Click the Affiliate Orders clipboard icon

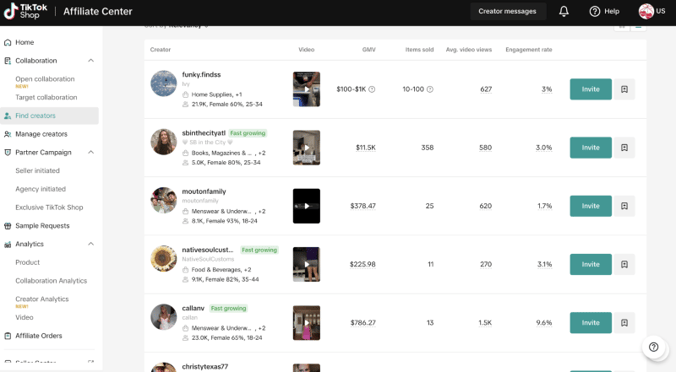[7, 336]
